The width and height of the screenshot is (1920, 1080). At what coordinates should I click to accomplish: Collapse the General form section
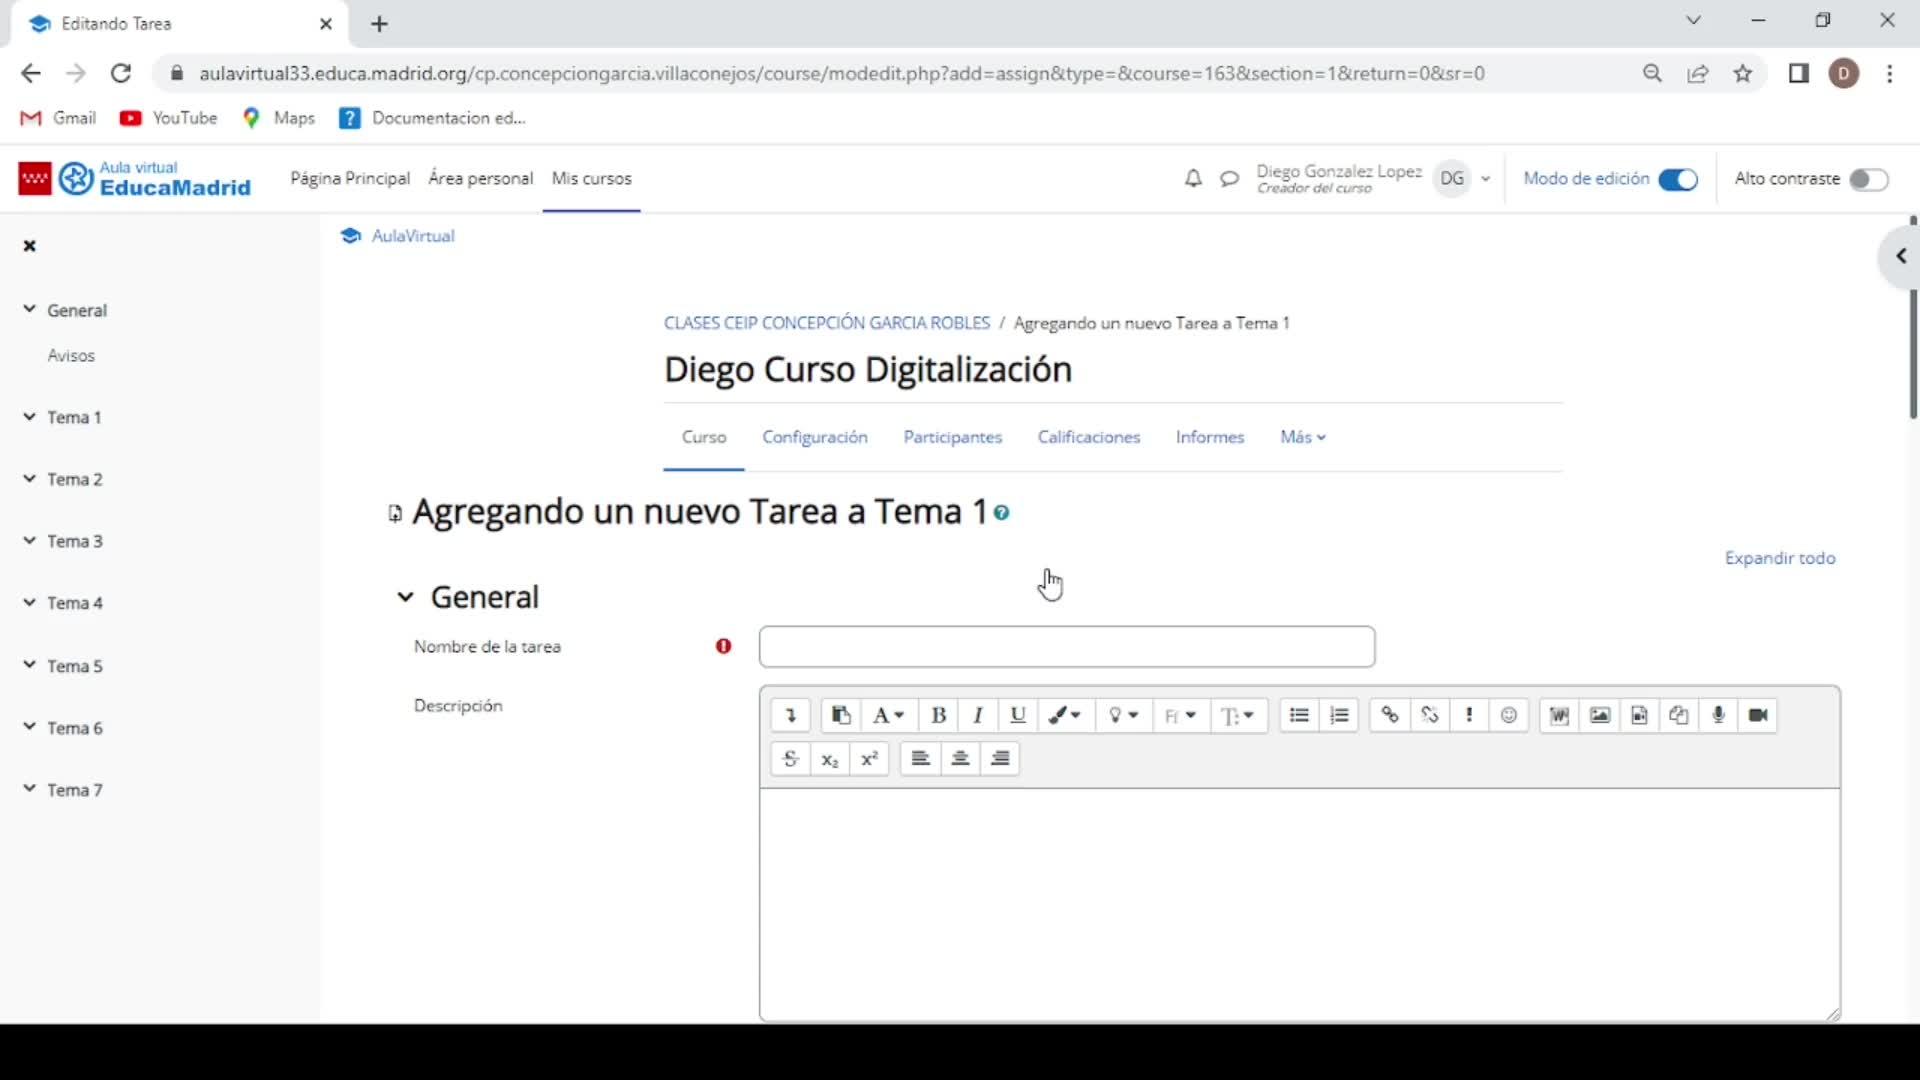click(405, 597)
